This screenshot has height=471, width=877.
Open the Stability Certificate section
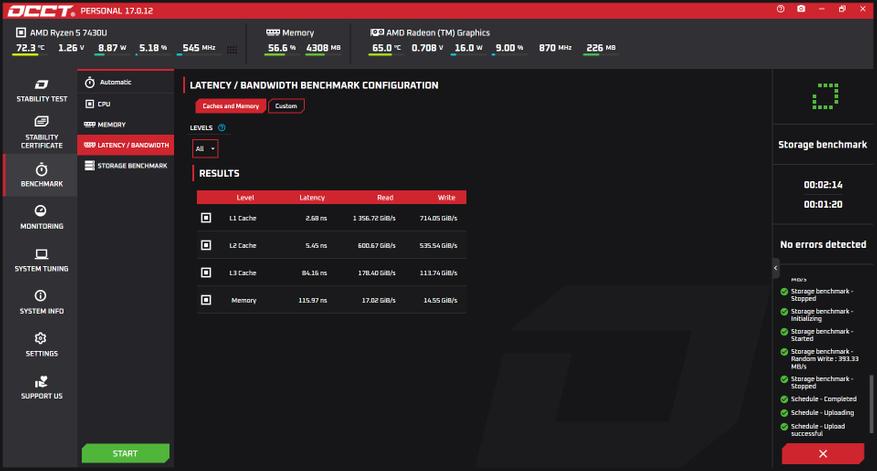pos(41,132)
